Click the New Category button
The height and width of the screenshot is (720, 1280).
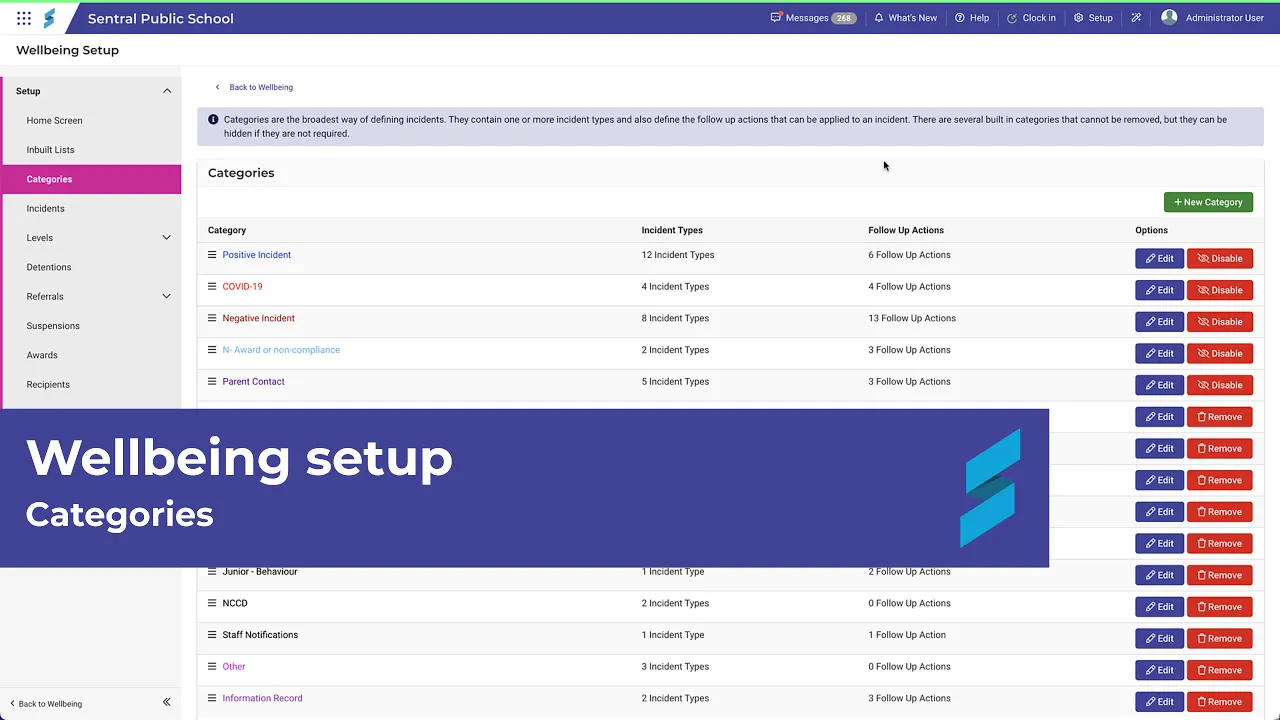(x=1208, y=202)
